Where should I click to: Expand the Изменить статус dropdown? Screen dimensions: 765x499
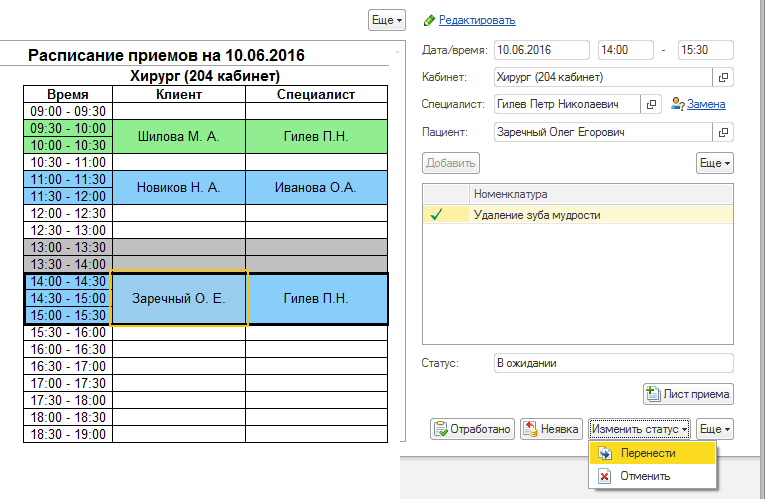point(640,429)
